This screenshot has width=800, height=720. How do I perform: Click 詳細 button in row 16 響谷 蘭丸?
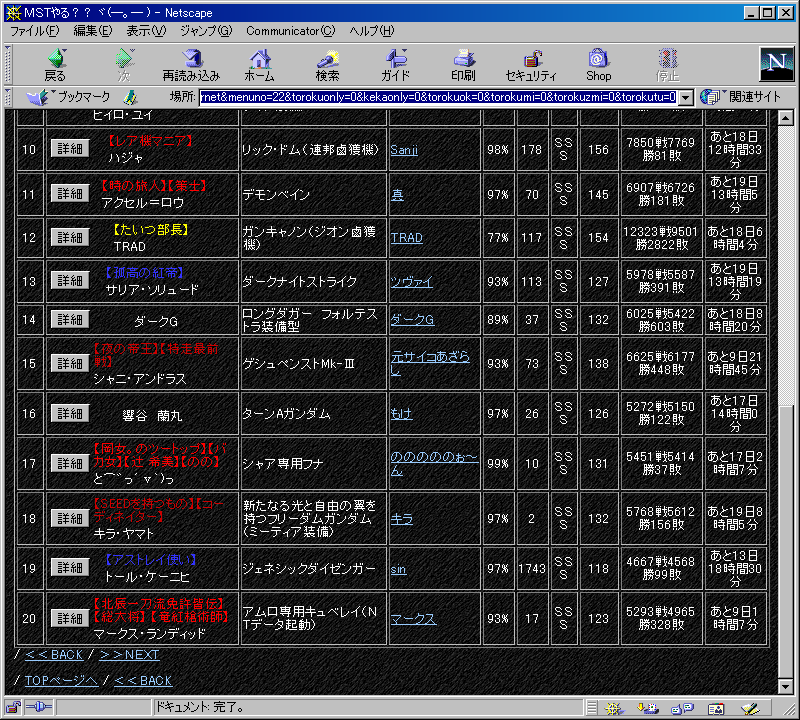click(x=70, y=413)
